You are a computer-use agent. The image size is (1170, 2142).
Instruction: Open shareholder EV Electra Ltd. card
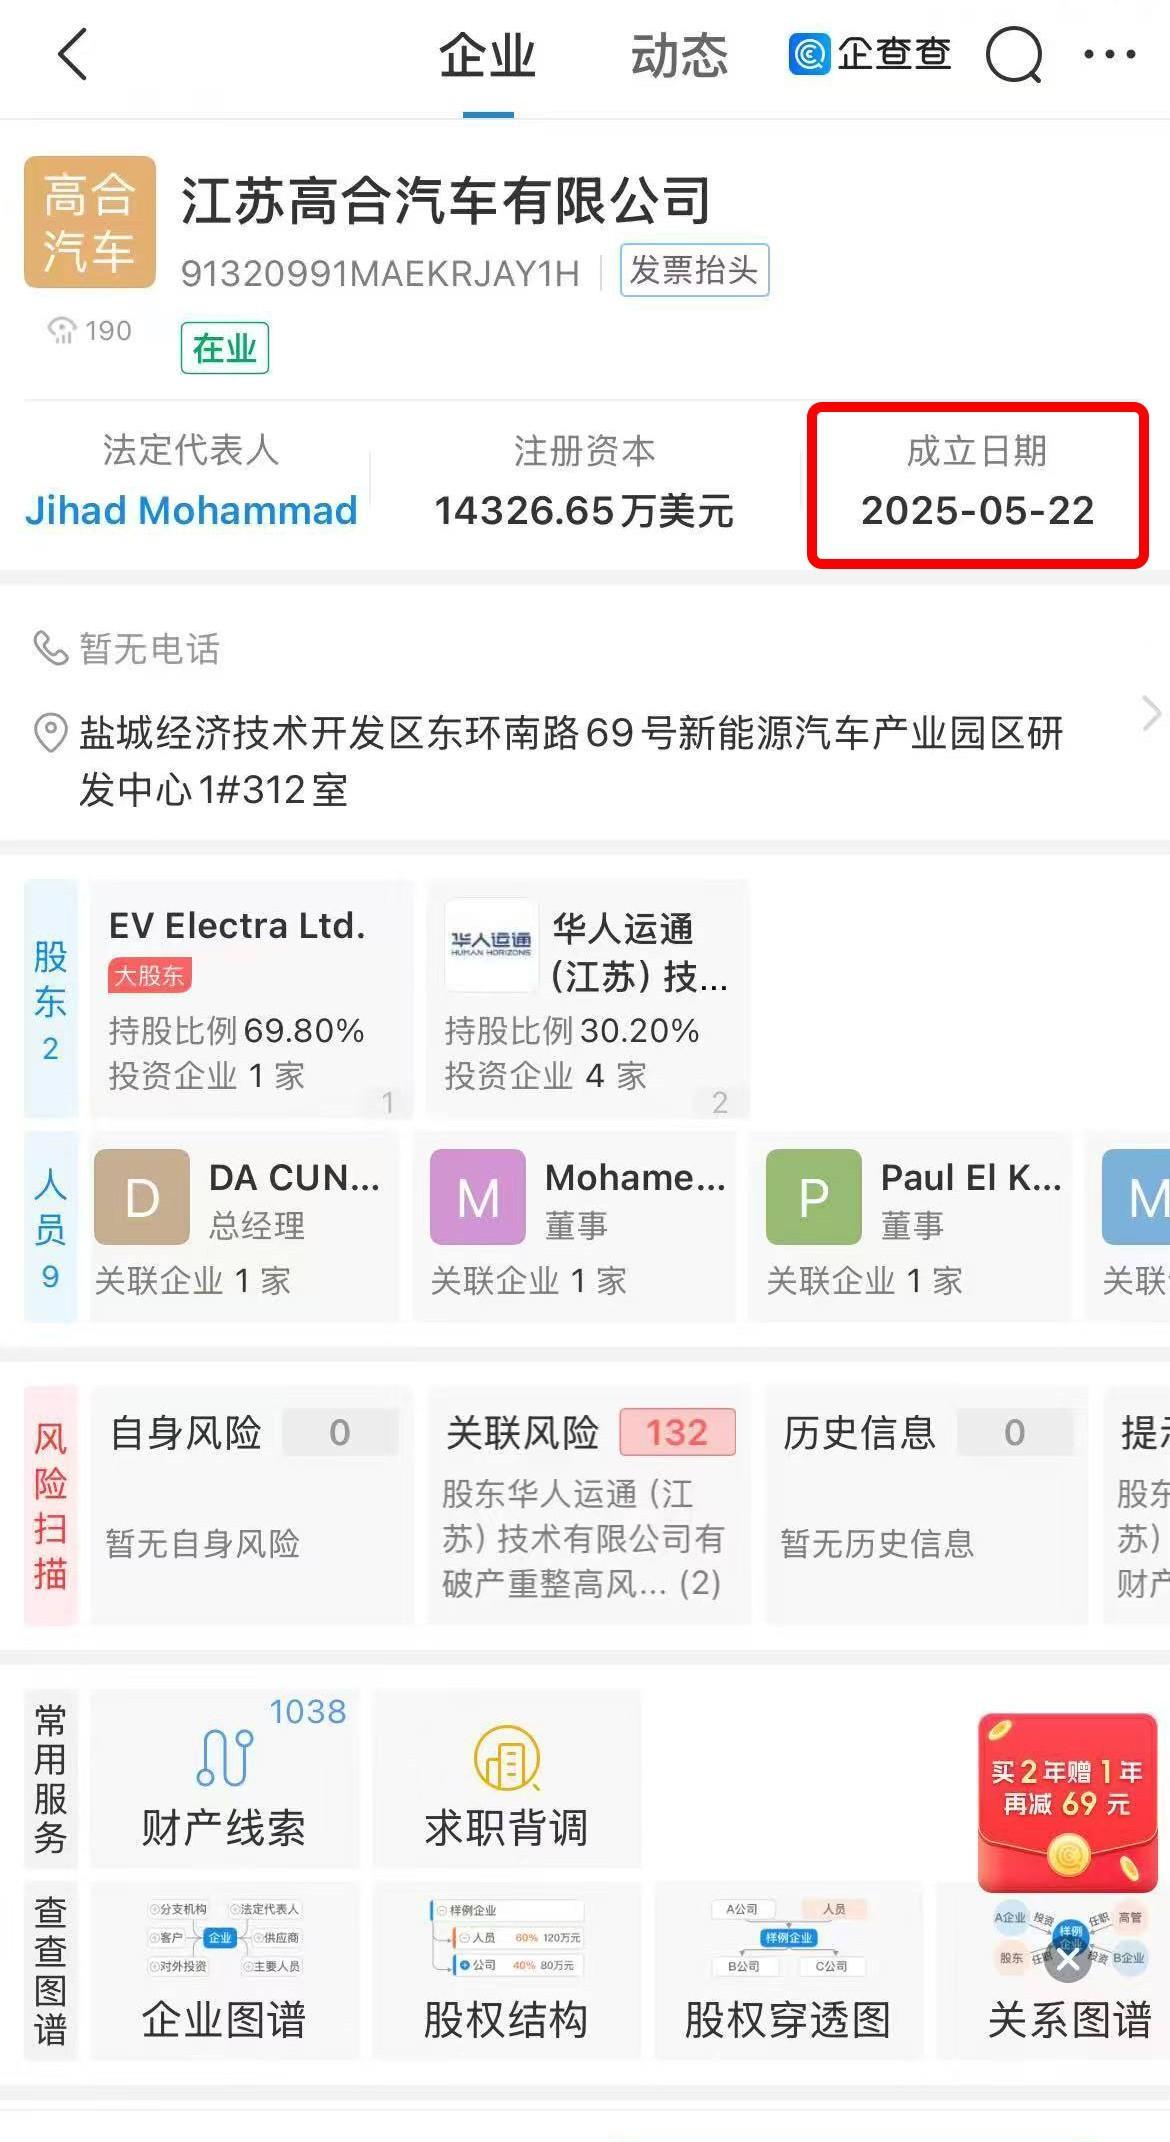point(250,999)
